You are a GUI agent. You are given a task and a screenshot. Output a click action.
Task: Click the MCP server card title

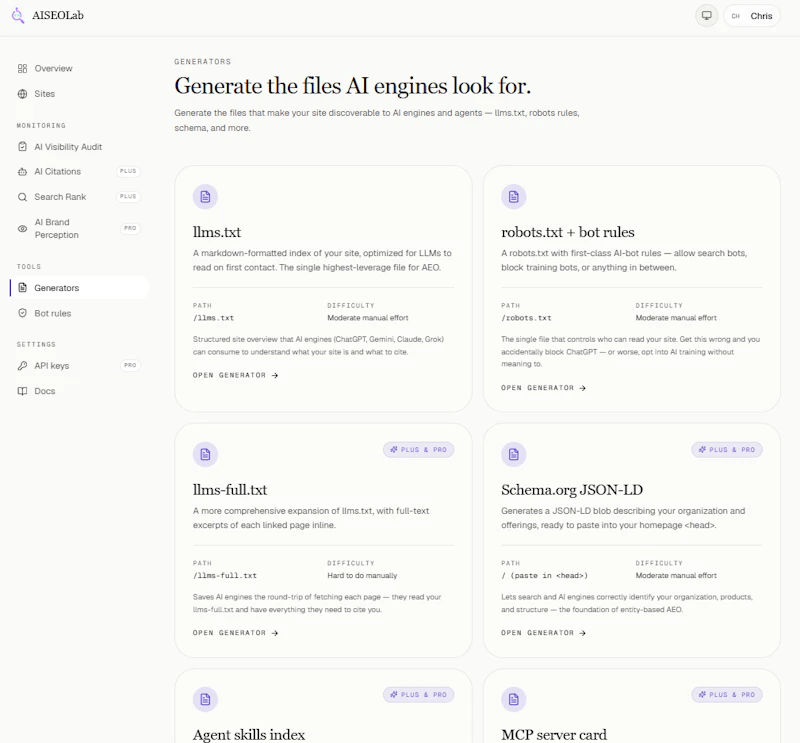[554, 734]
